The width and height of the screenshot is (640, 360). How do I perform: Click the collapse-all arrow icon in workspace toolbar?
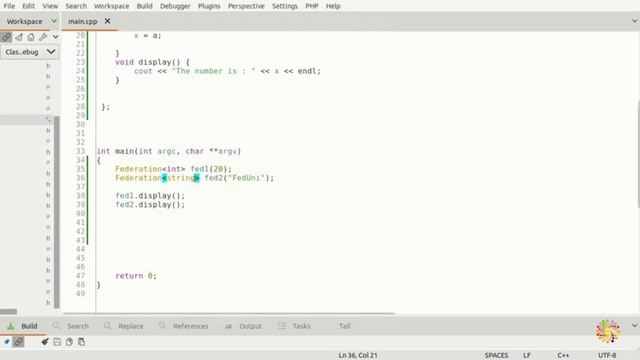(x=19, y=37)
